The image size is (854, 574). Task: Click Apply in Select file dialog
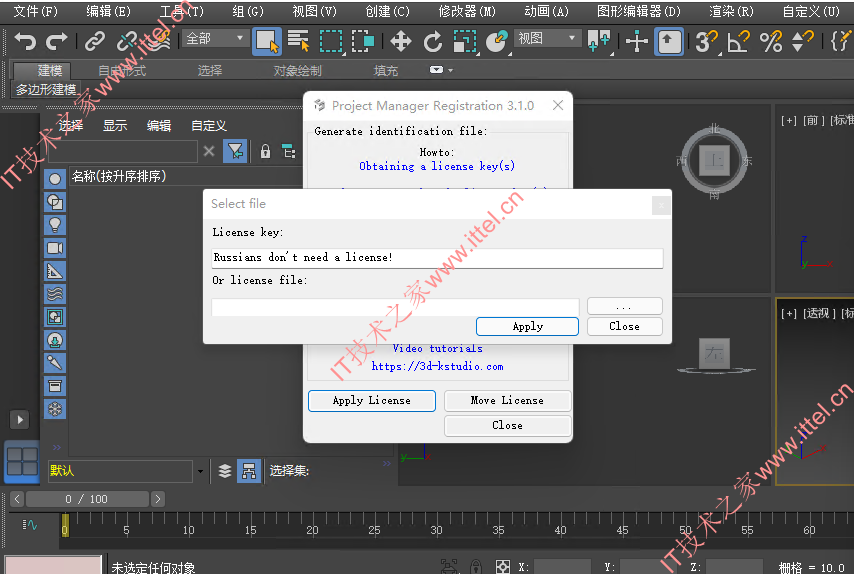[x=527, y=326]
